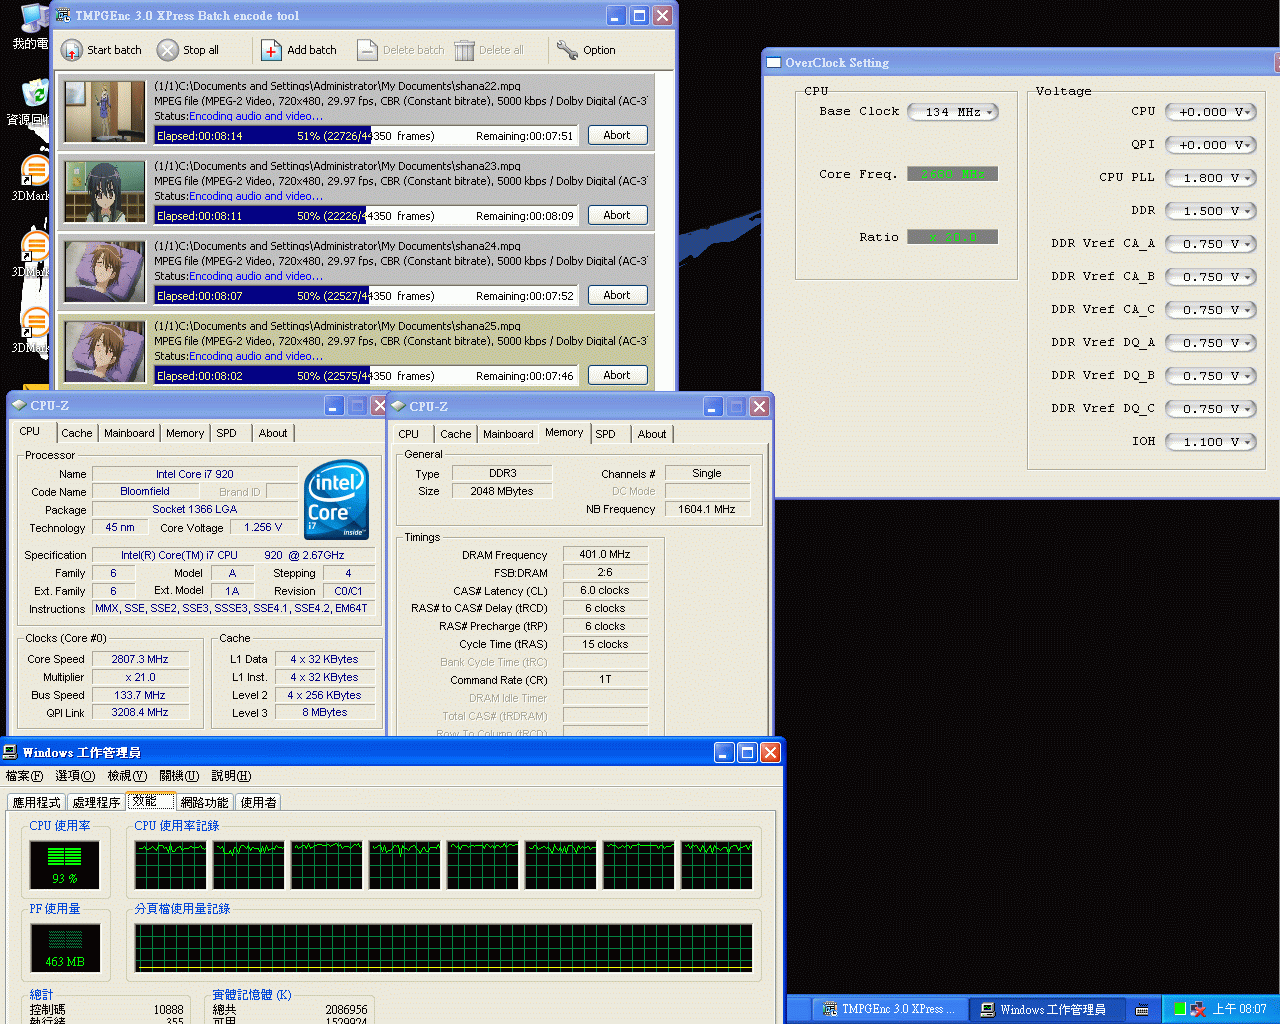Open the QPI voltage dropdown
Image resolution: width=1280 pixels, height=1024 pixels.
[1210, 145]
